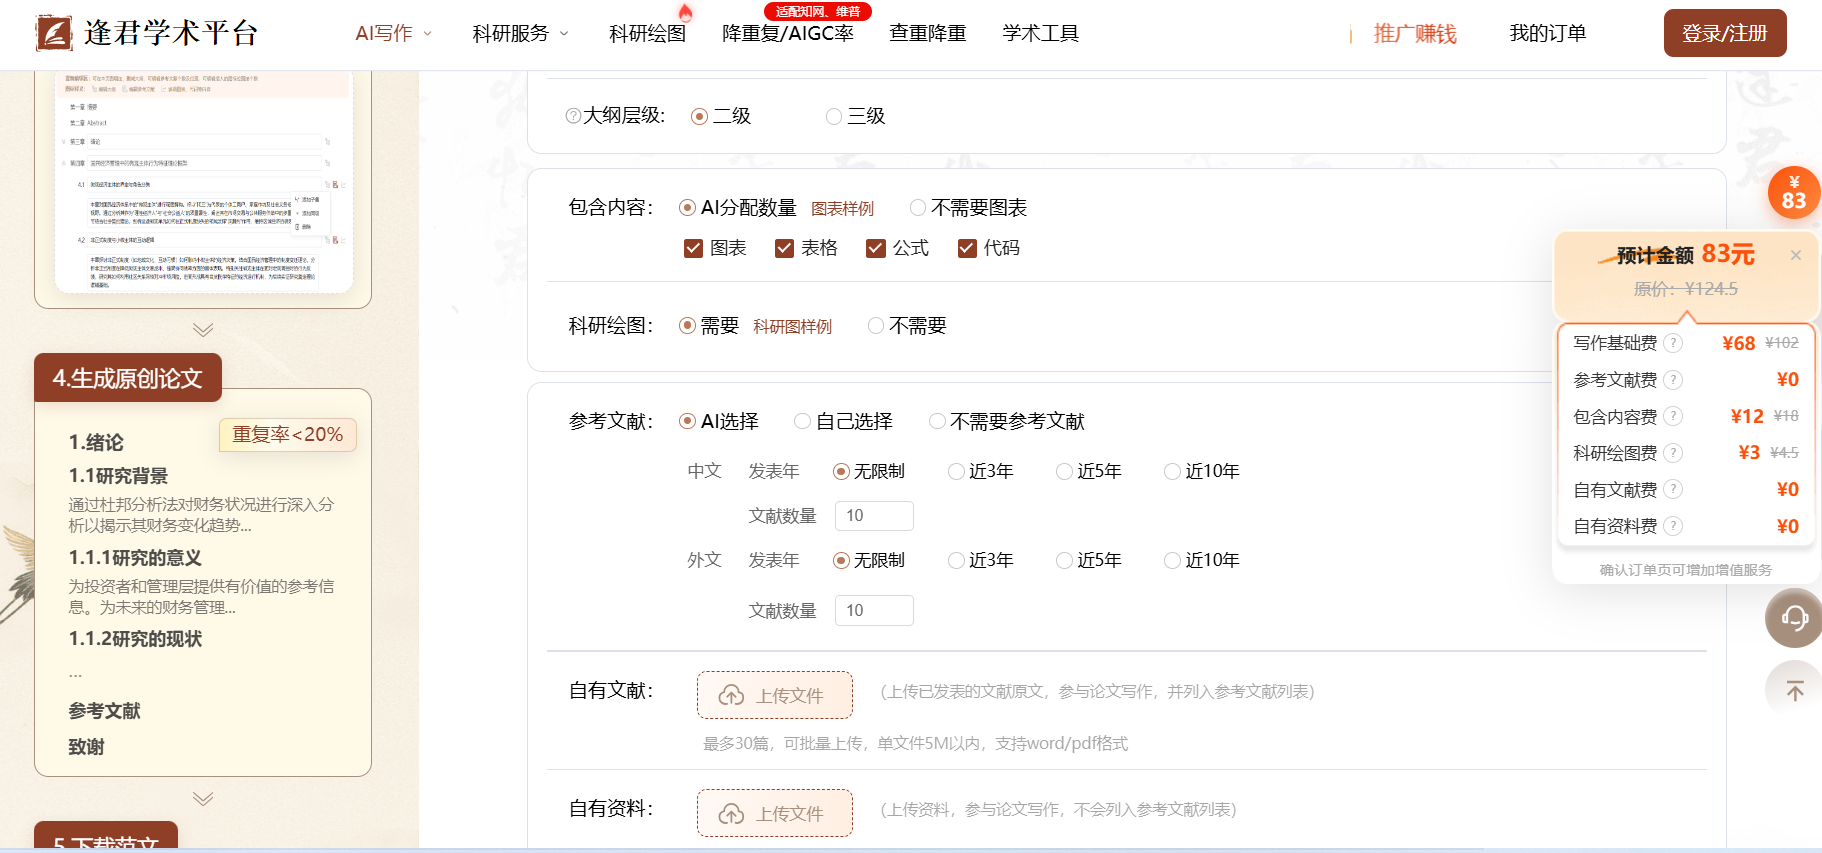Expand chevron below 生成原创论文 card
The height and width of the screenshot is (853, 1822).
click(203, 799)
